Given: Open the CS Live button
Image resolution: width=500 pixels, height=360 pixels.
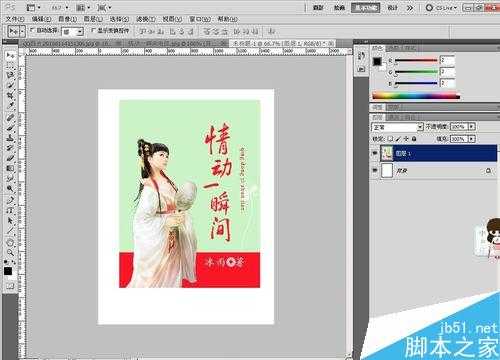Looking at the screenshot, I should (441, 7).
